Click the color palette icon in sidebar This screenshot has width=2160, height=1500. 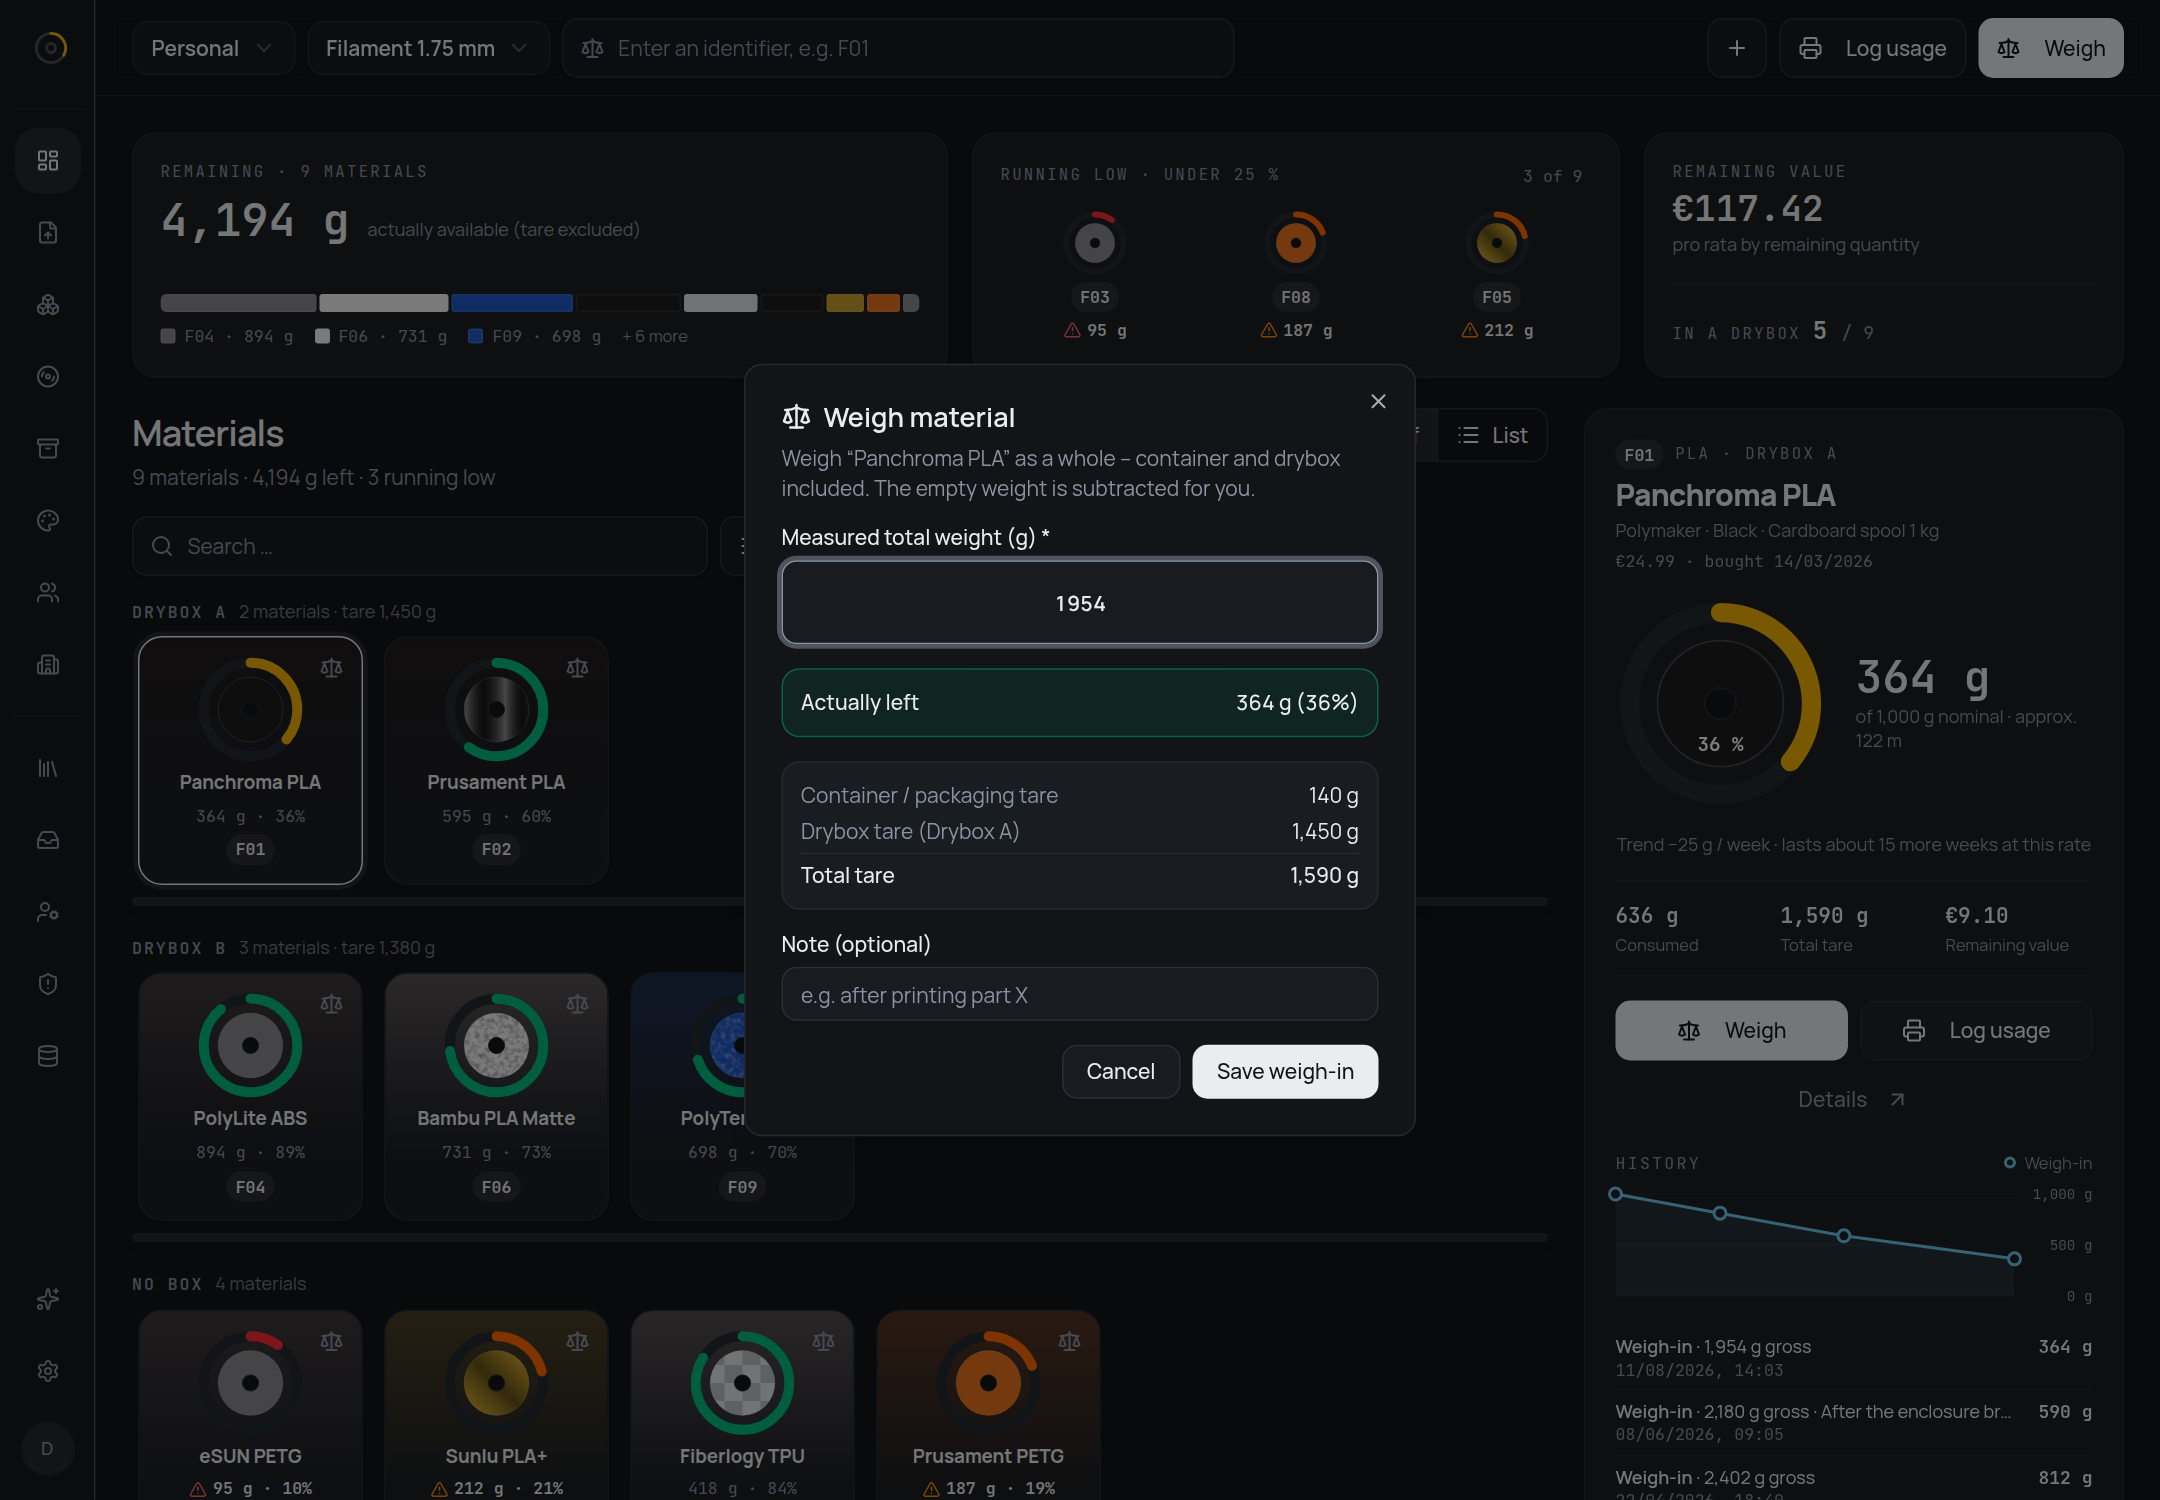point(48,520)
